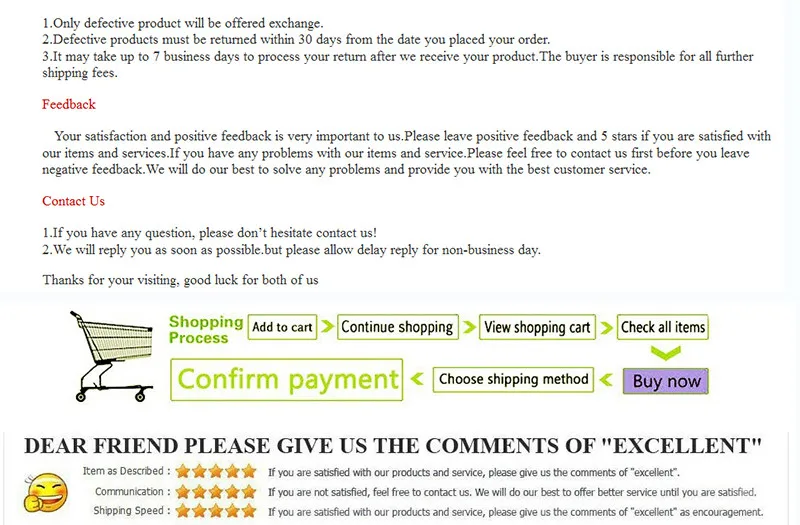Click the Shipping Speed star rating
800x525 pixels.
216,511
